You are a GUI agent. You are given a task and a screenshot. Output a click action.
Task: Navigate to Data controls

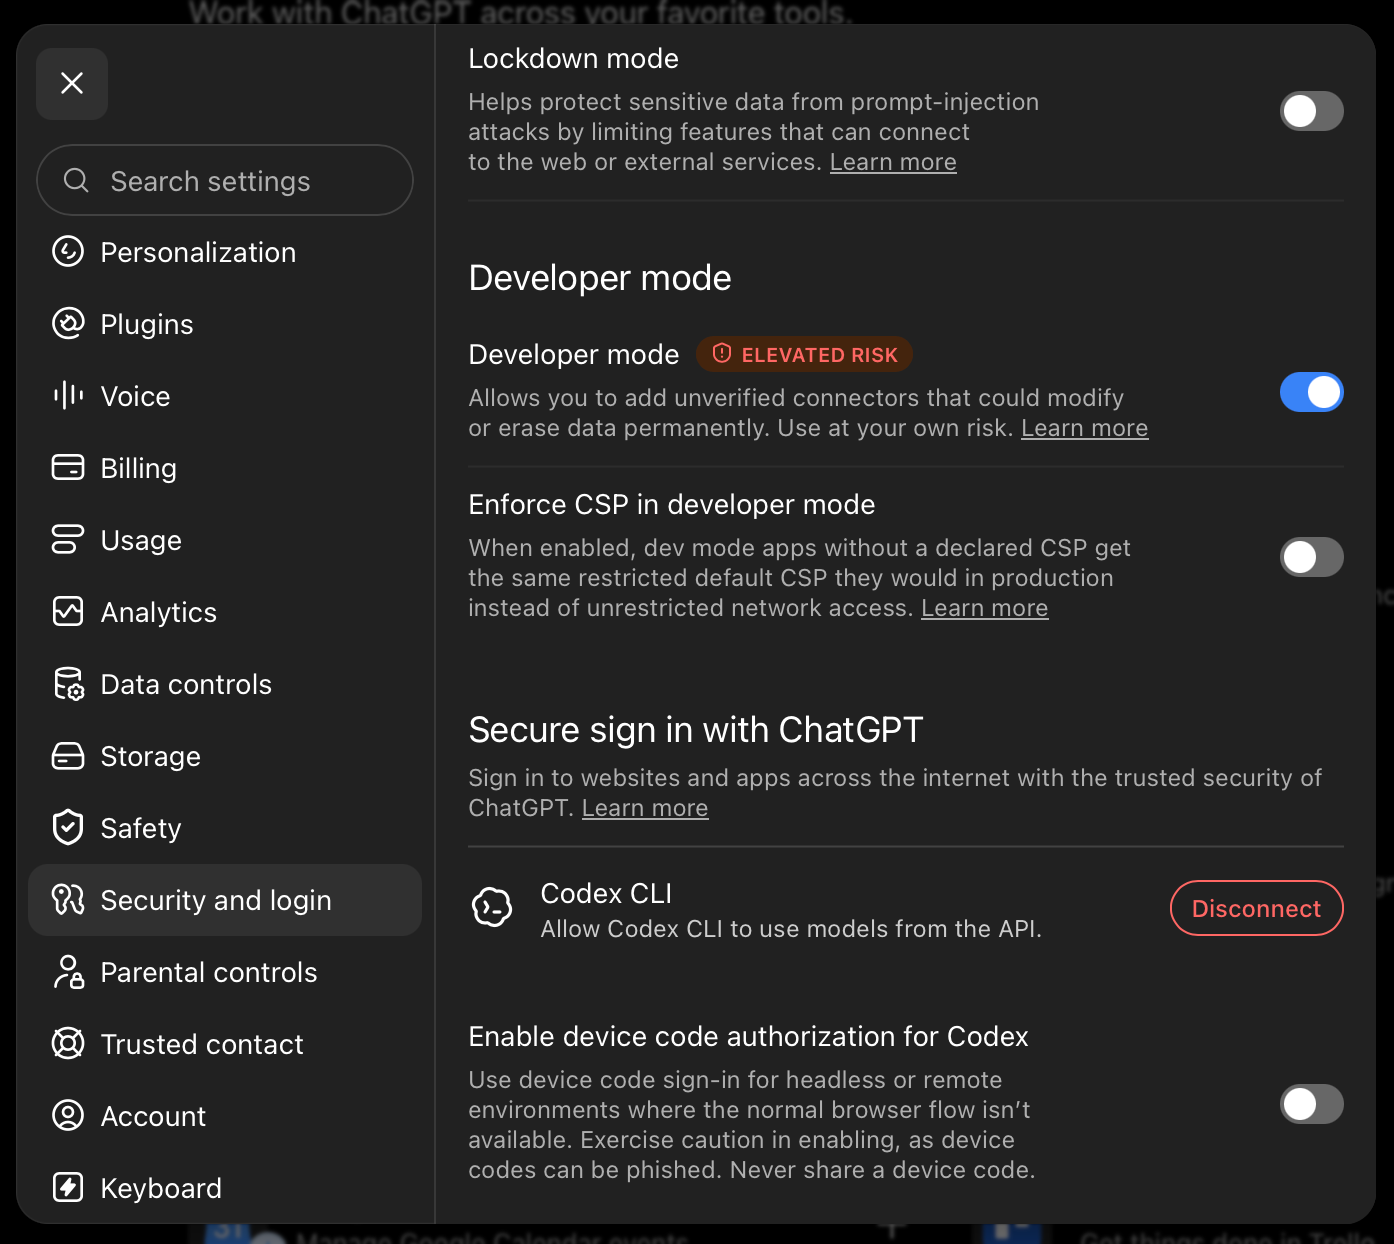[225, 684]
